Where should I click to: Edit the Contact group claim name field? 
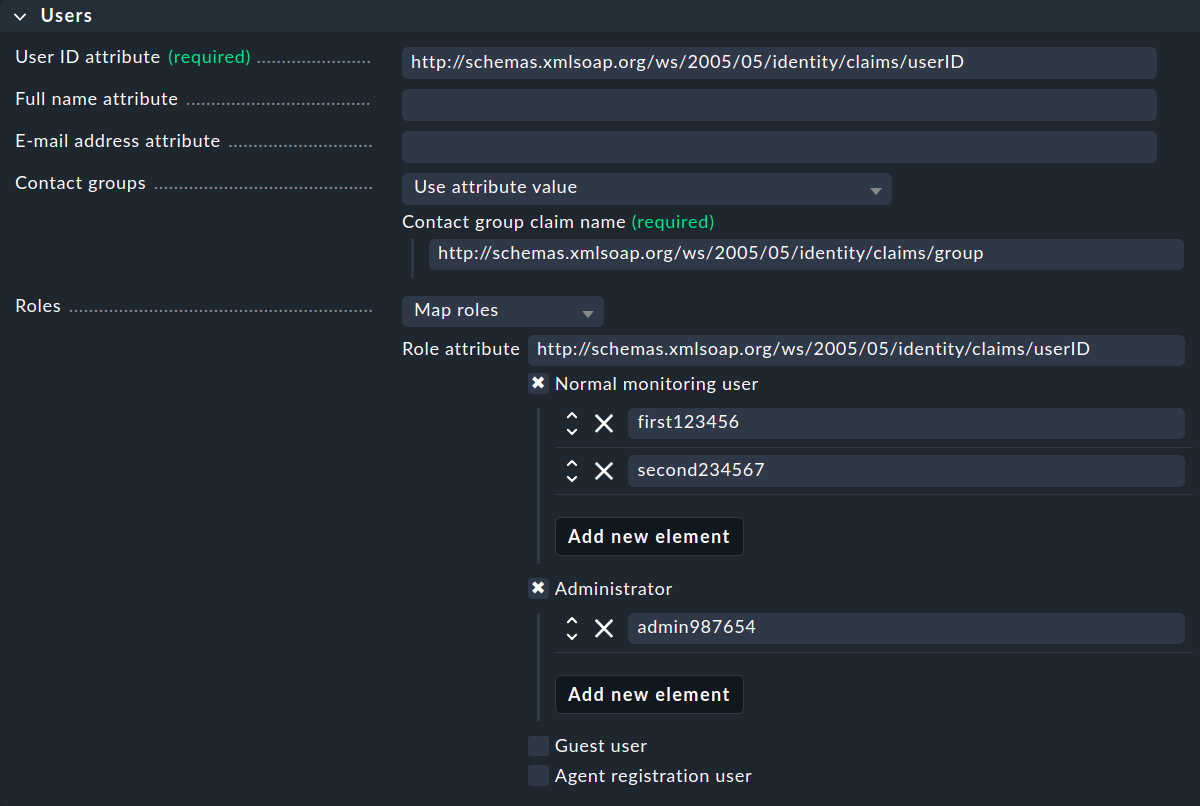(x=805, y=254)
